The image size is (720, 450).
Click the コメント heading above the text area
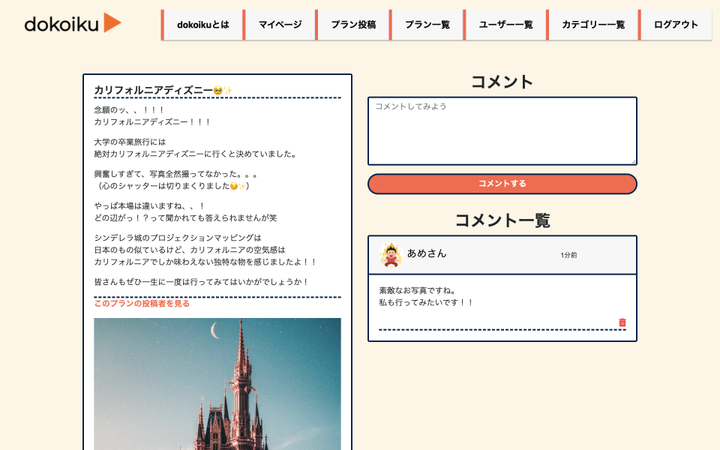point(502,82)
